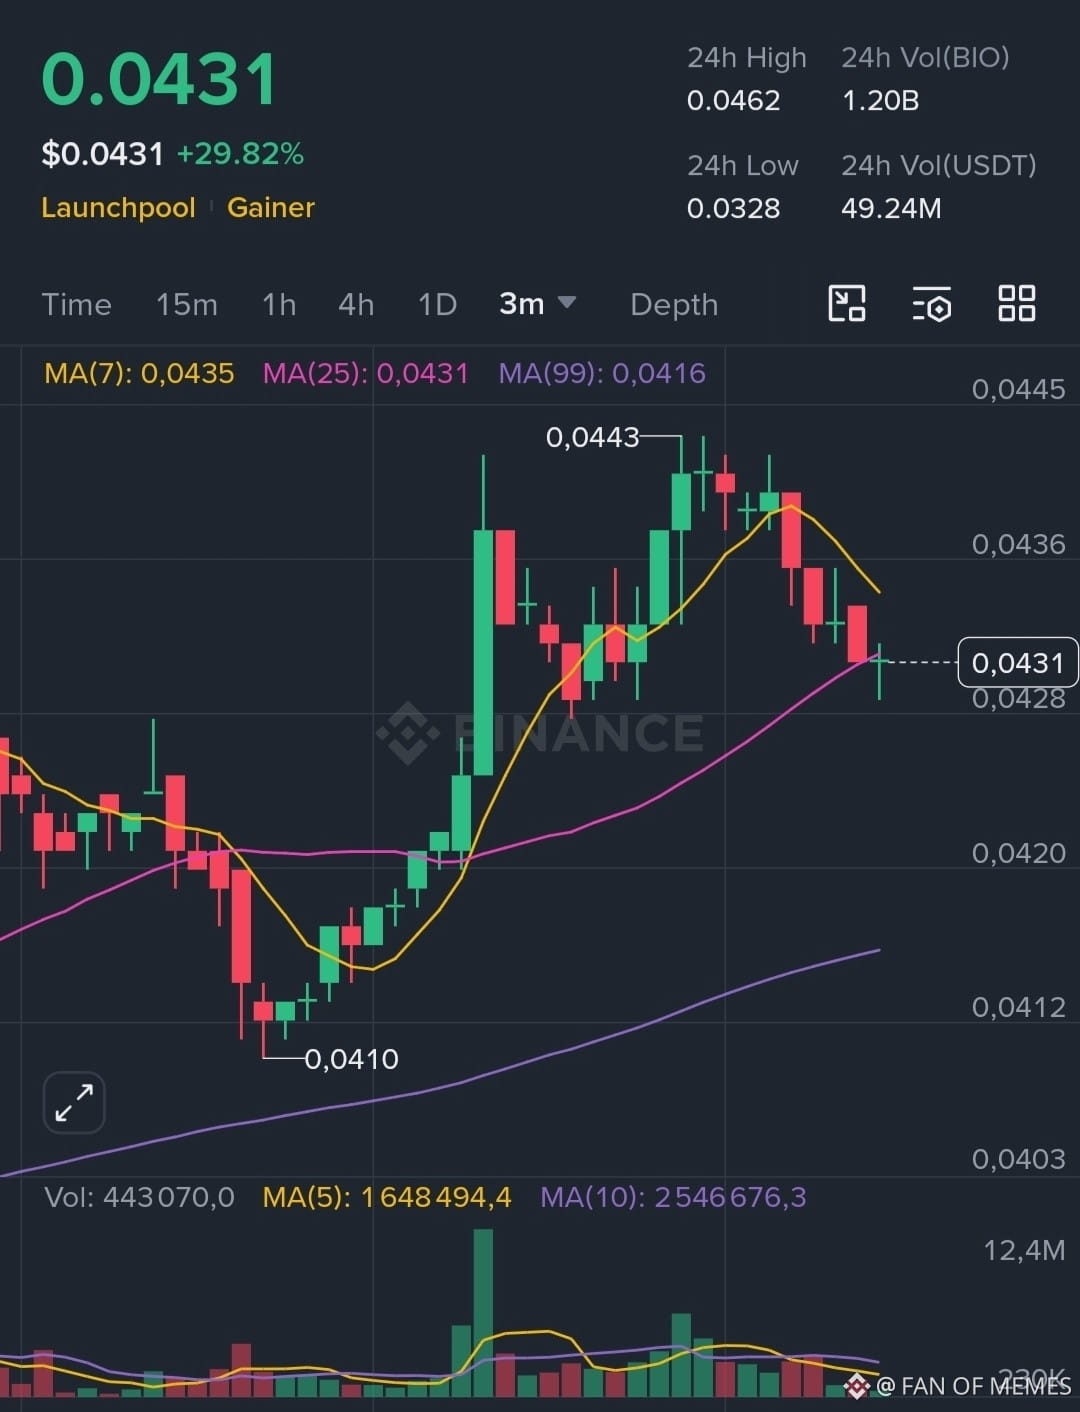
Task: Click the 24h High value 0.0462
Action: coord(733,101)
